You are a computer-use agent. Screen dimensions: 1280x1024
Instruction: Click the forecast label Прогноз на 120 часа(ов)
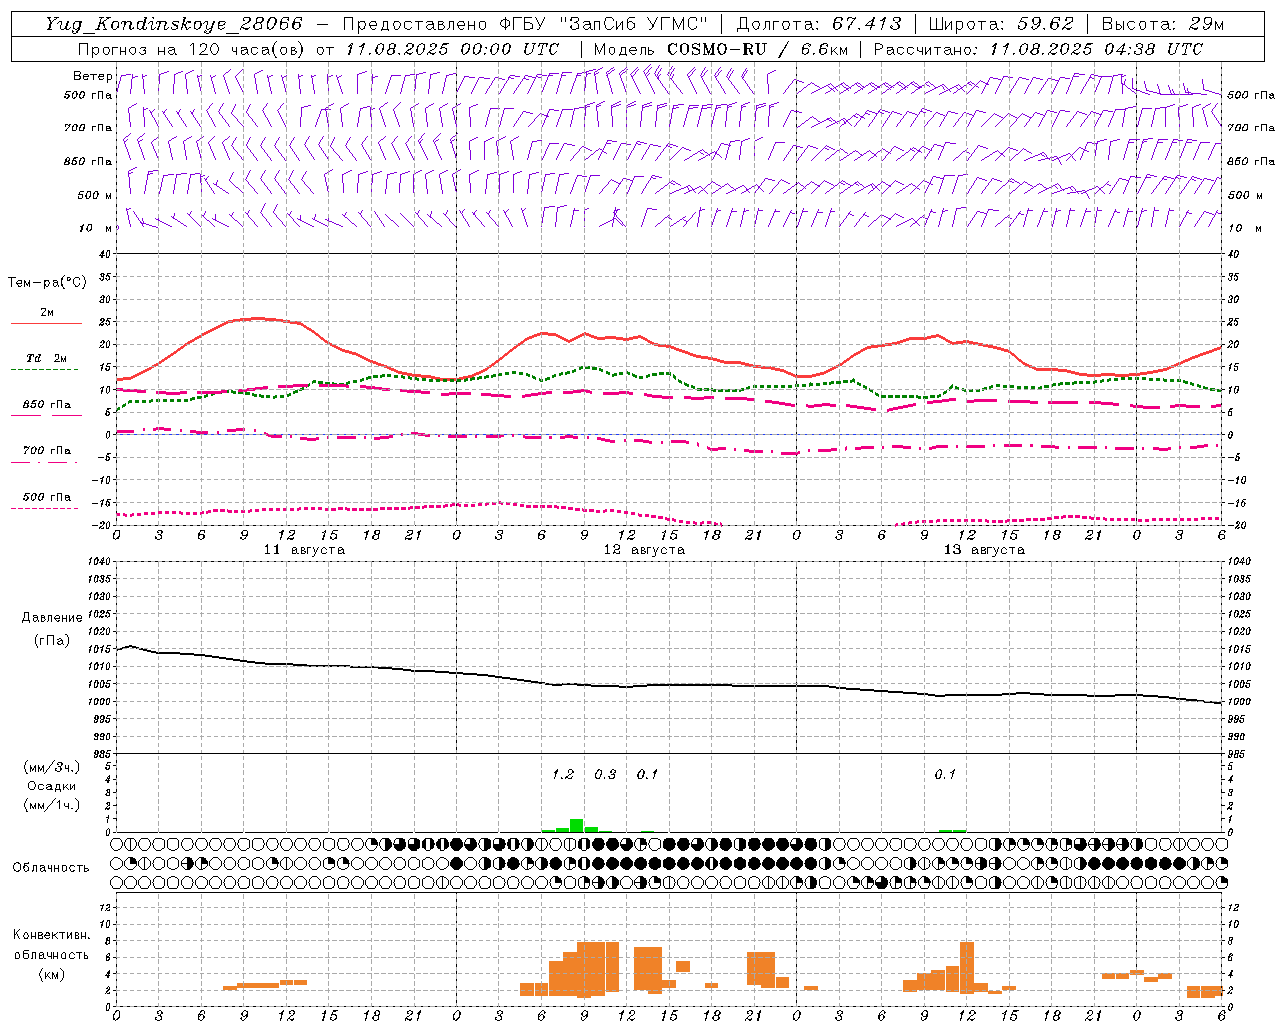pyautogui.click(x=192, y=49)
